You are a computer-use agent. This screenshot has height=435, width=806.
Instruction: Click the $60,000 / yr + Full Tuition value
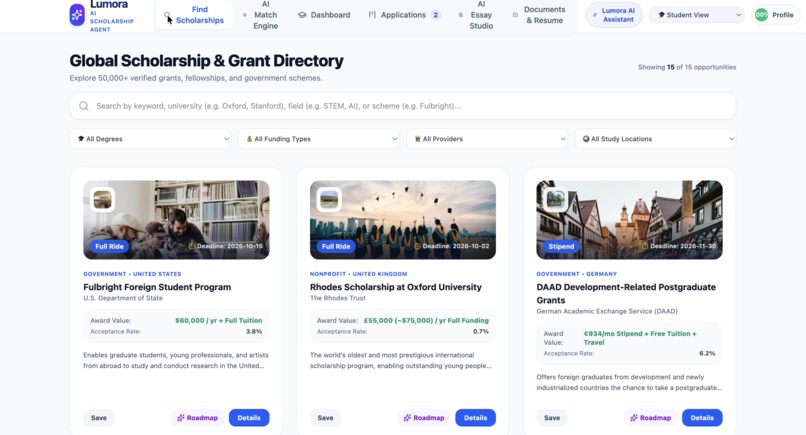(x=218, y=320)
